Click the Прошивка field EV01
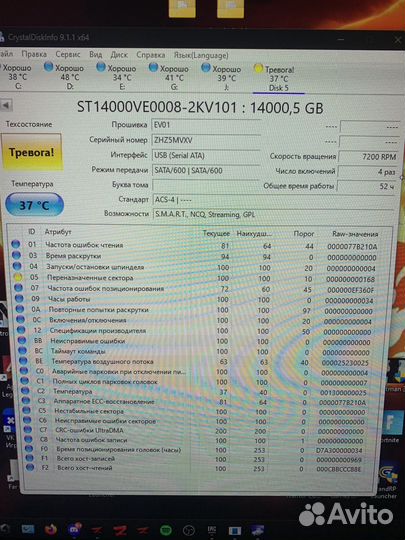405x540 pixels. coord(206,125)
